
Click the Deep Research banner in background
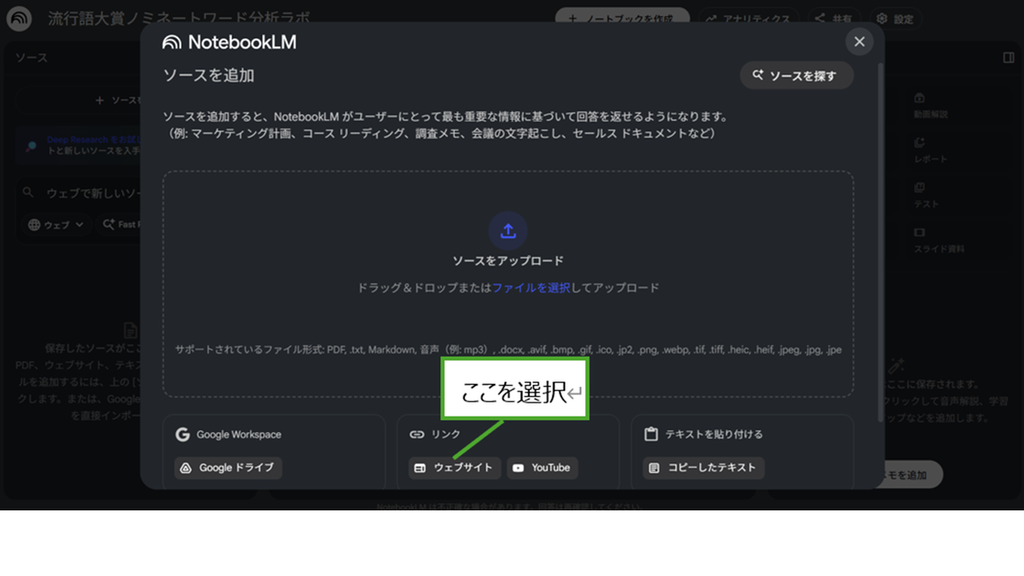pos(78,145)
